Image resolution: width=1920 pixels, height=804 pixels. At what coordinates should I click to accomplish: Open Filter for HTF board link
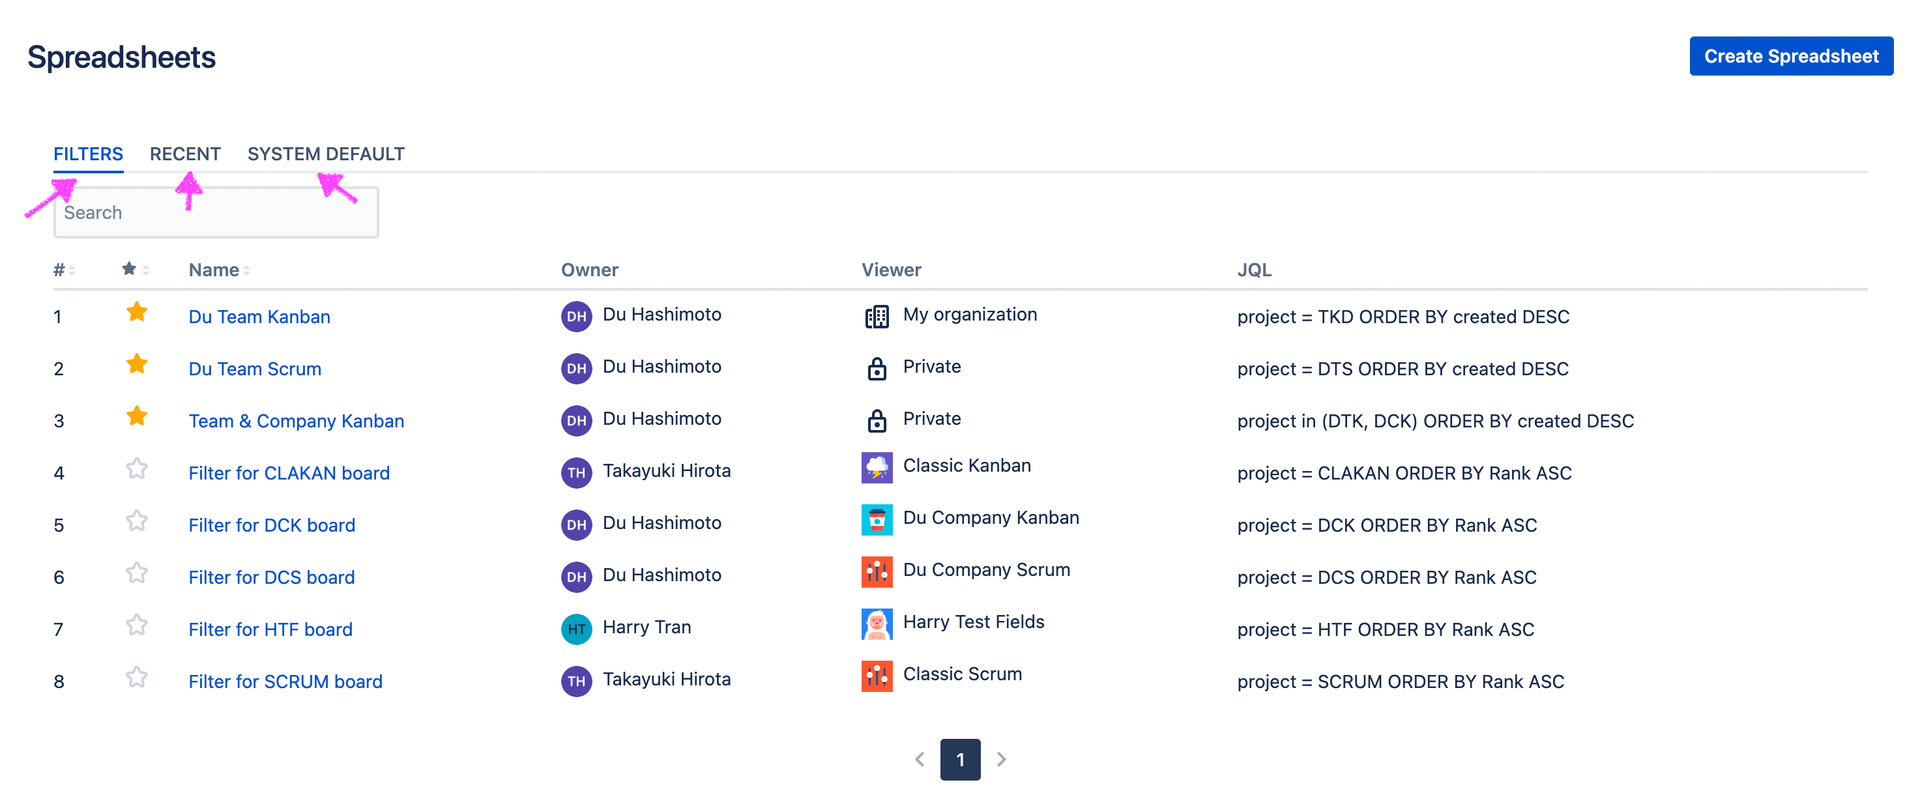pos(270,629)
